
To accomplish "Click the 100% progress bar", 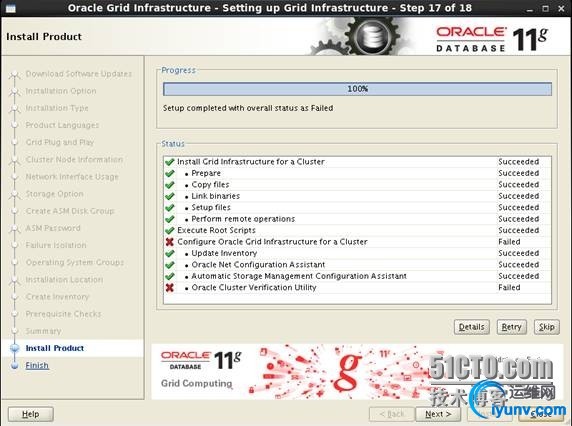I will 357,89.
